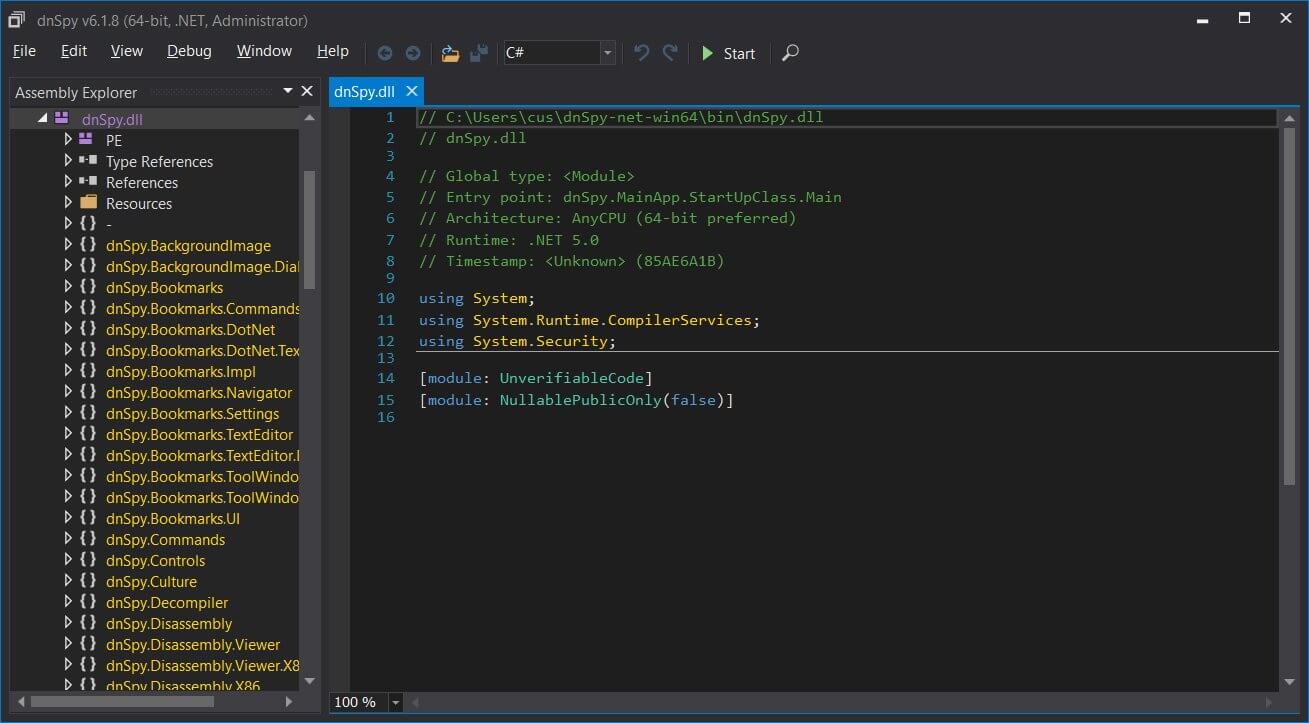
Task: Click braces icon beside dnSpy.Bookmarks.Settings
Action: pos(87,412)
